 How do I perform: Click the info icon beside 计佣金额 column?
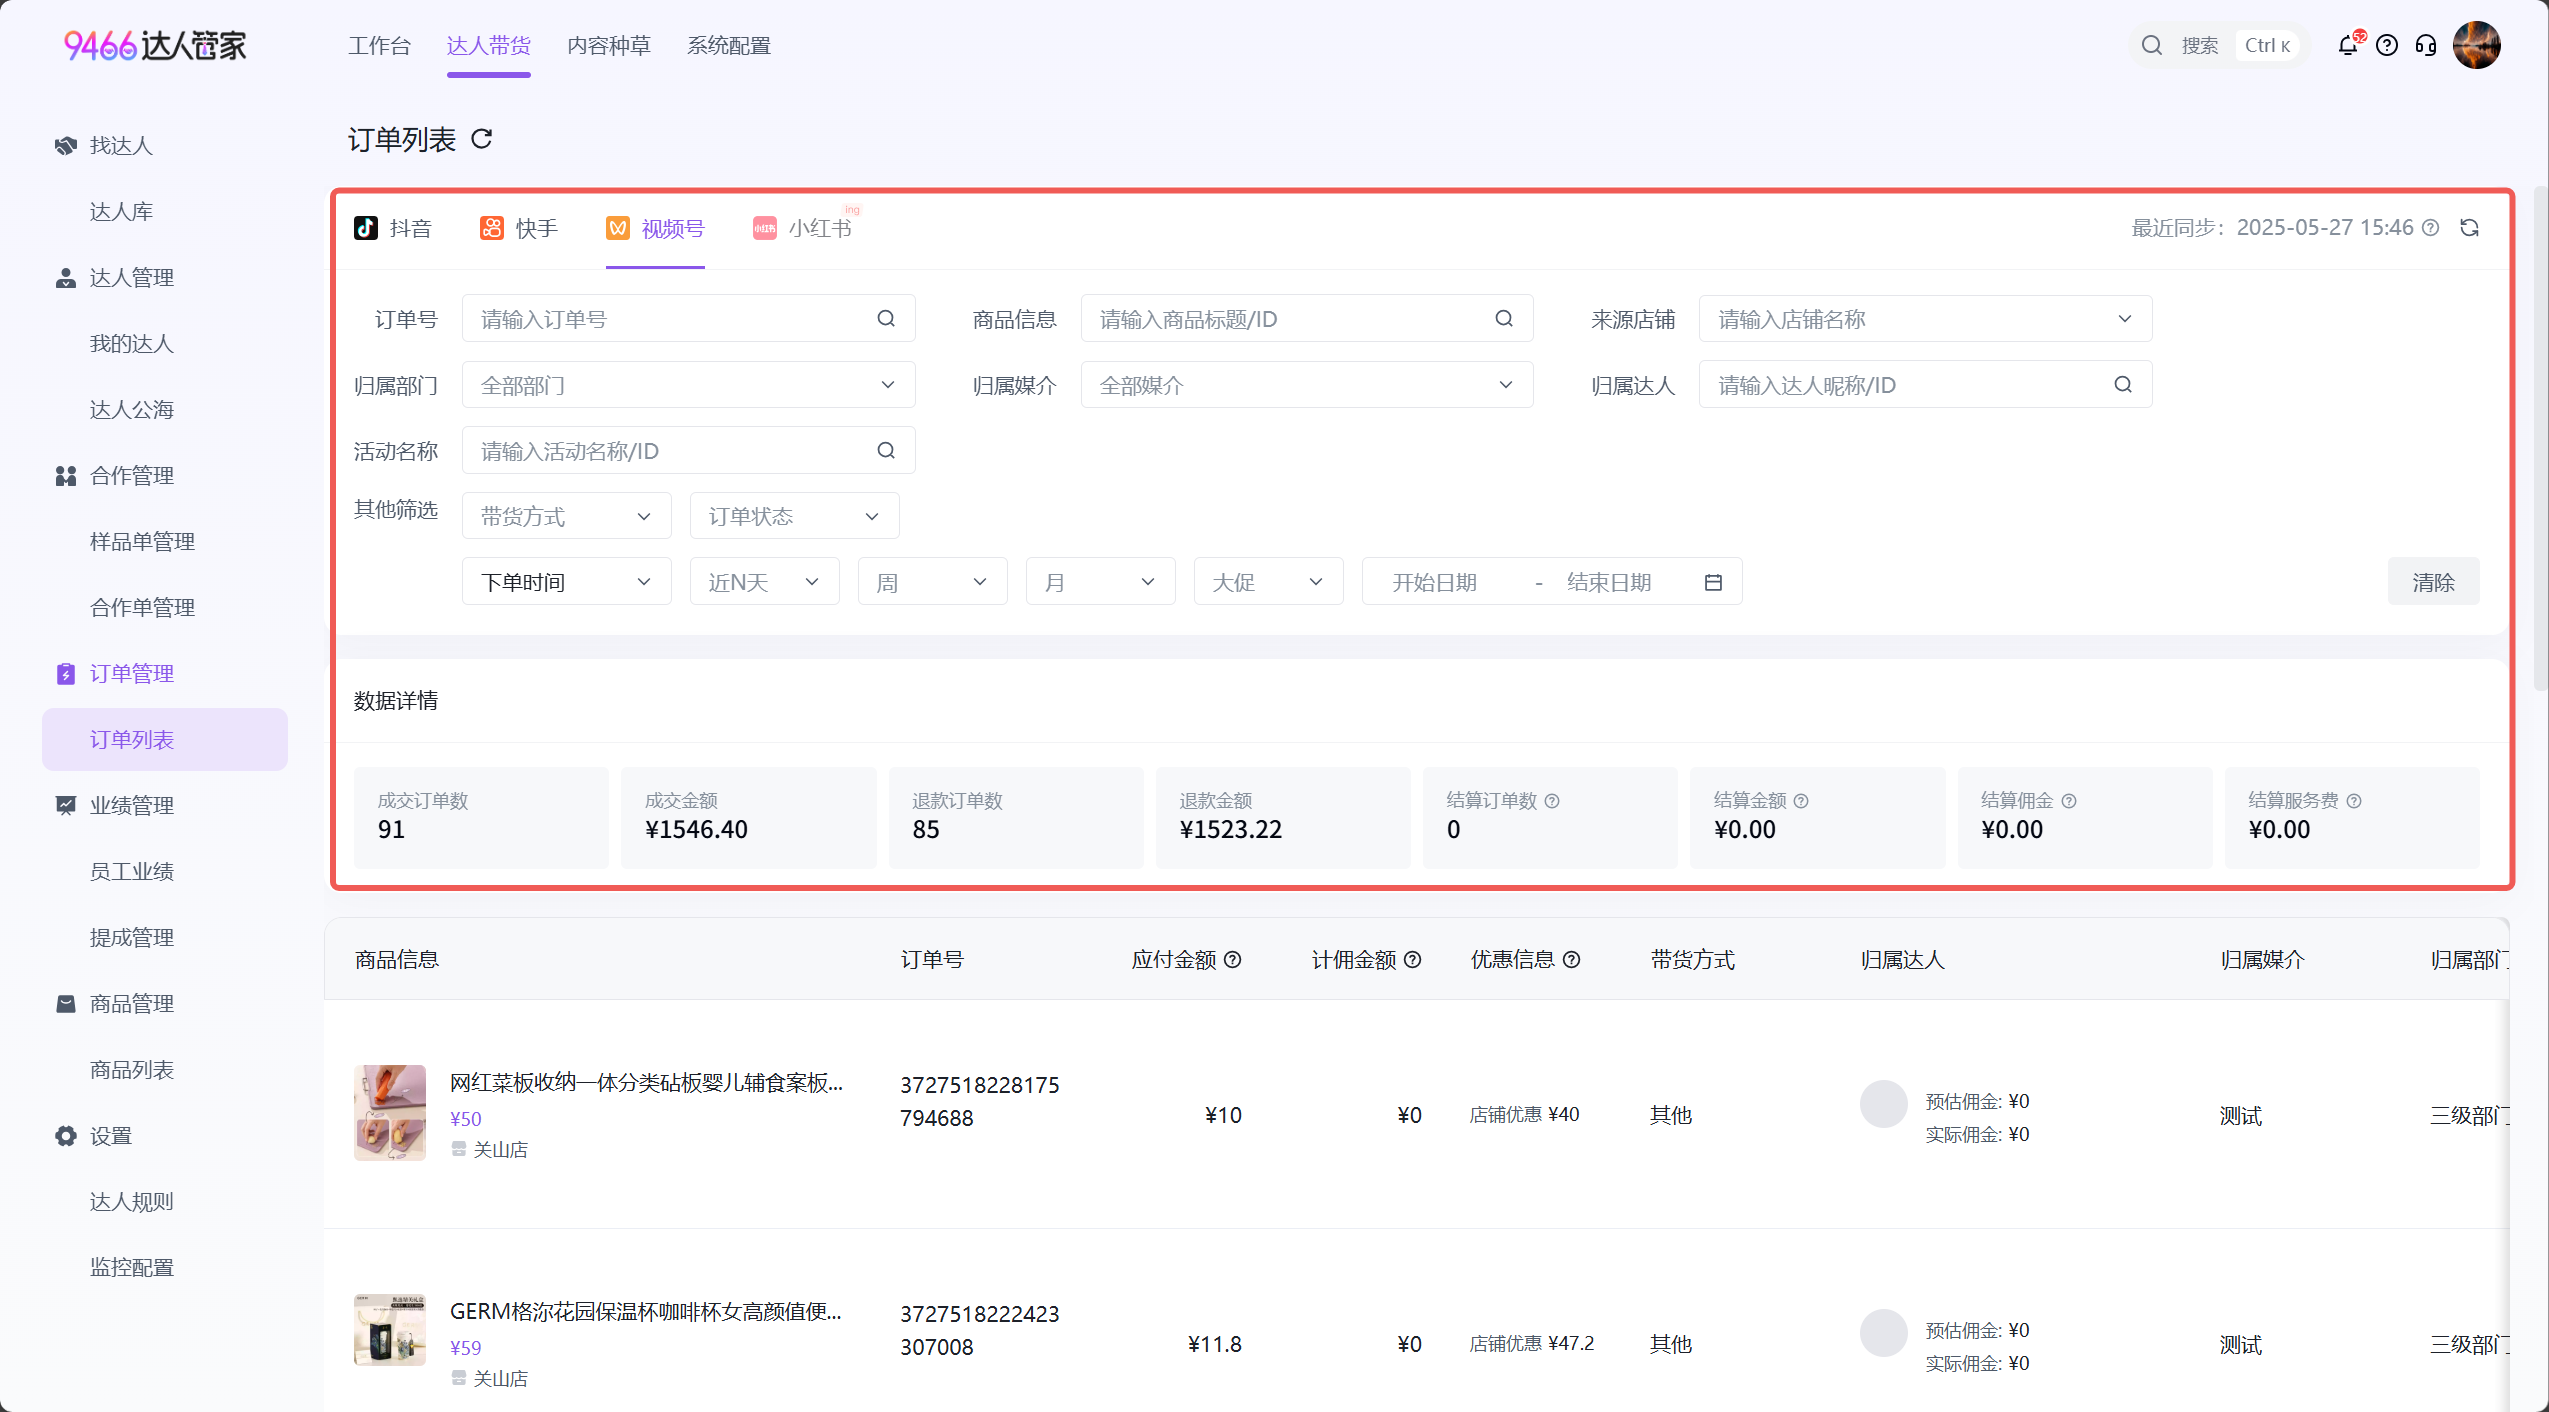point(1413,959)
